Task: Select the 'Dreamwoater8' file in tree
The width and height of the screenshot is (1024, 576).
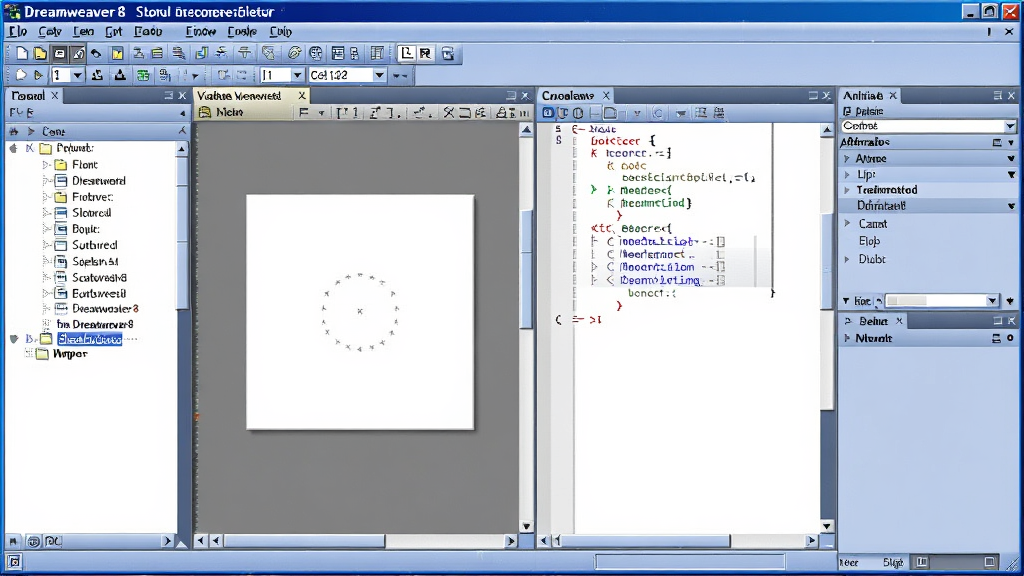Action: 105,308
